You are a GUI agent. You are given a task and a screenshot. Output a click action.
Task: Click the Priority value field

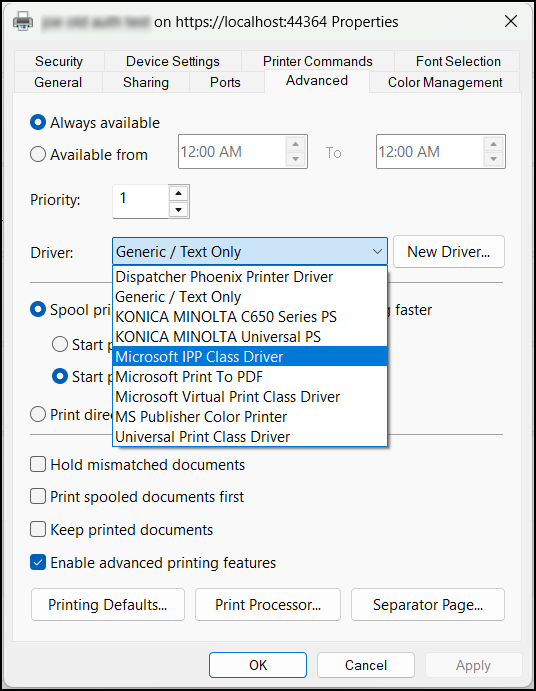click(x=141, y=201)
